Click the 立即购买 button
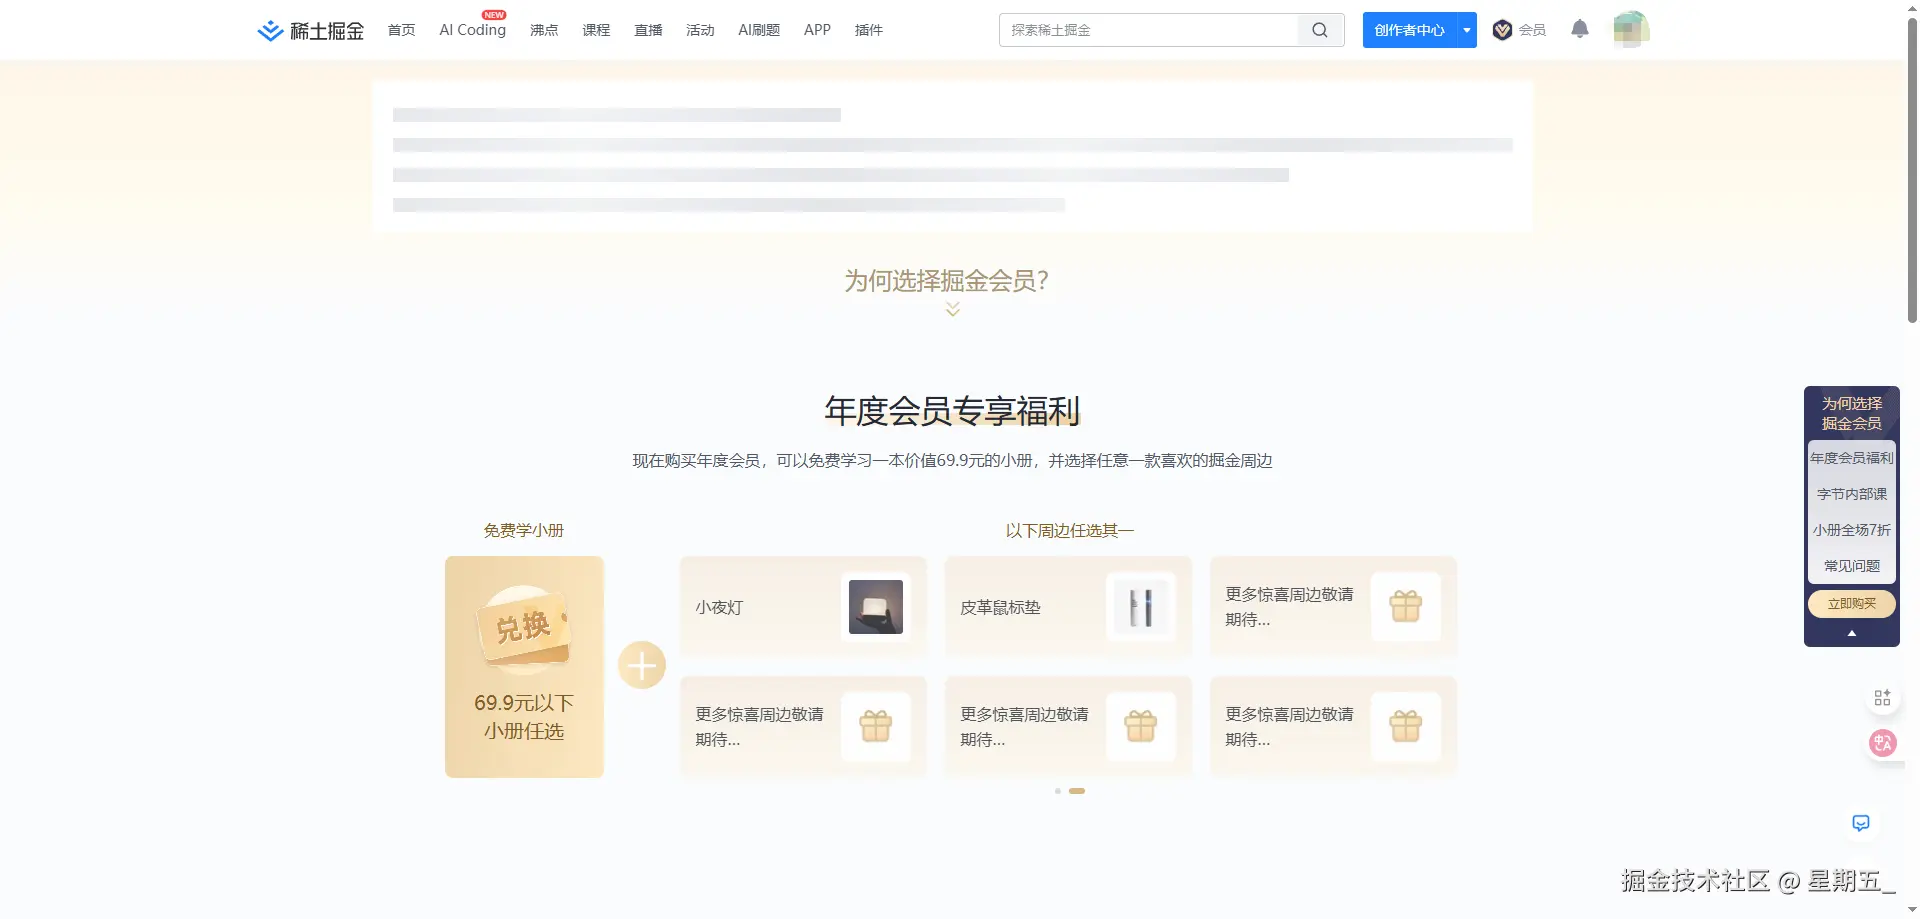This screenshot has width=1920, height=919. pyautogui.click(x=1851, y=603)
